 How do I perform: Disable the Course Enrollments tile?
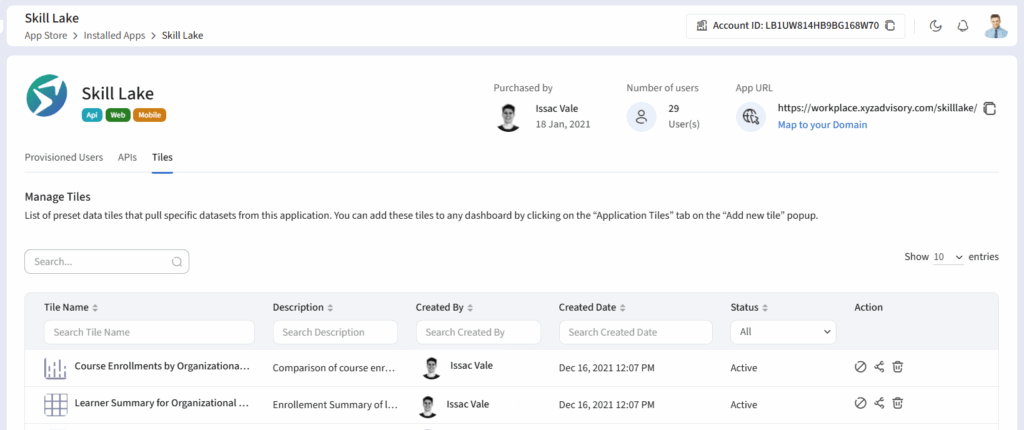(x=860, y=367)
